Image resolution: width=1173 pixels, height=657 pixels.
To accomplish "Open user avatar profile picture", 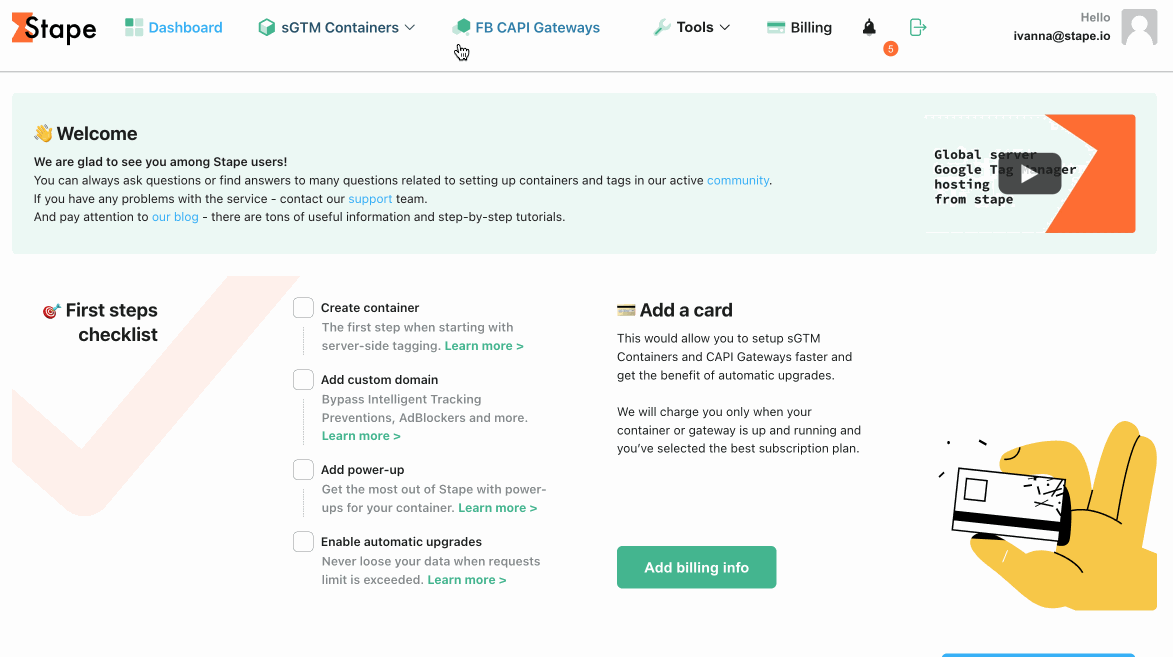I will point(1139,28).
